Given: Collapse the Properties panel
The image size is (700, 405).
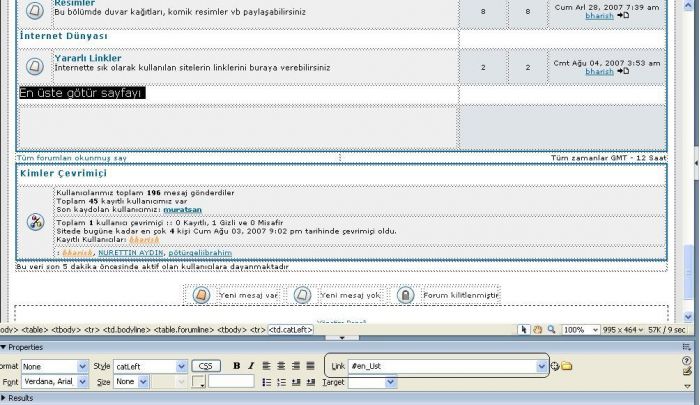Looking at the screenshot, I should point(5,347).
